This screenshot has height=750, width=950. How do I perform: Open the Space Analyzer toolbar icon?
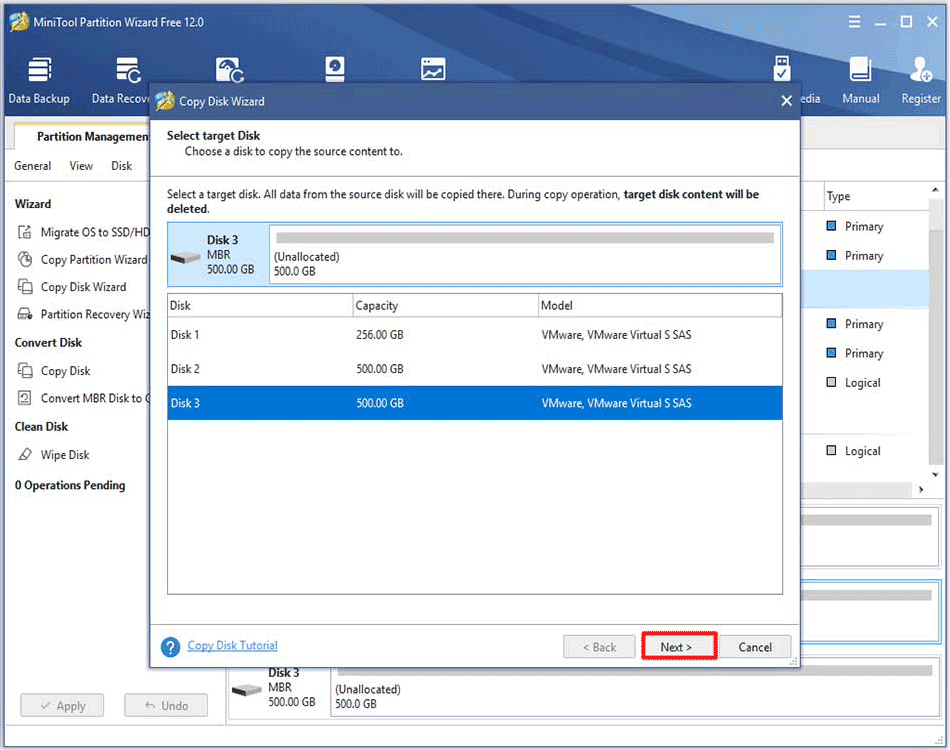(x=433, y=70)
